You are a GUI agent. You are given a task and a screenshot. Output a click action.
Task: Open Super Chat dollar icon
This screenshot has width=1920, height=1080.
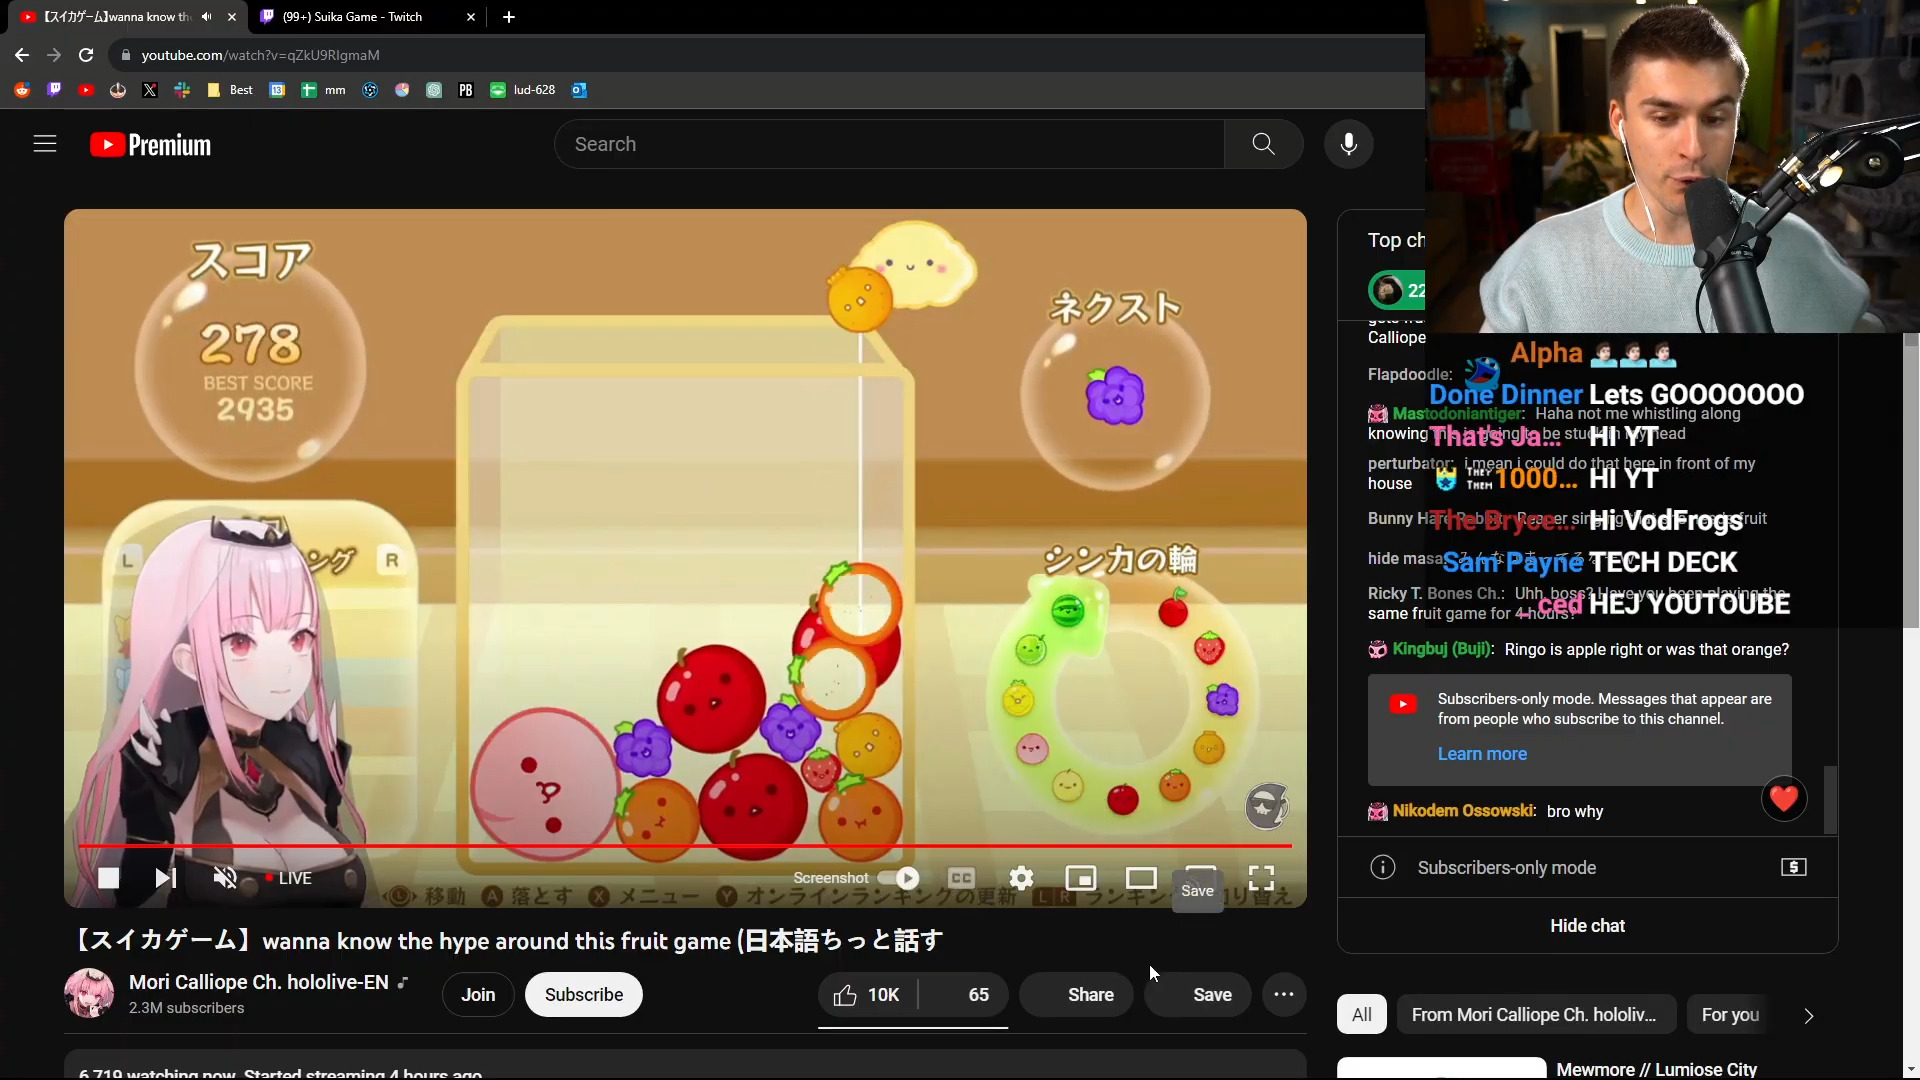1794,867
